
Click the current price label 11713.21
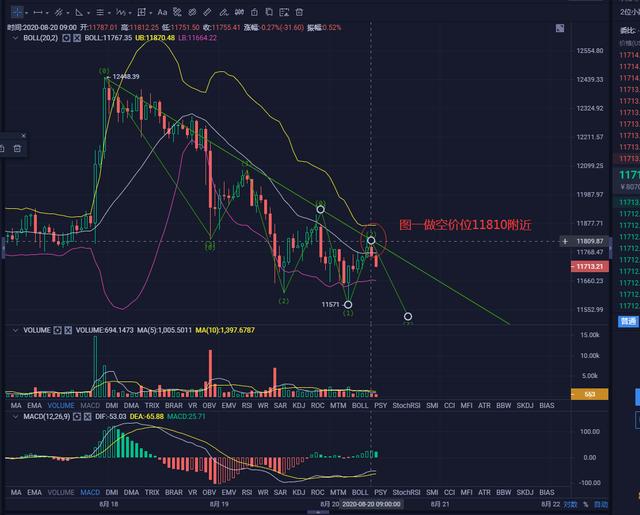coord(589,266)
